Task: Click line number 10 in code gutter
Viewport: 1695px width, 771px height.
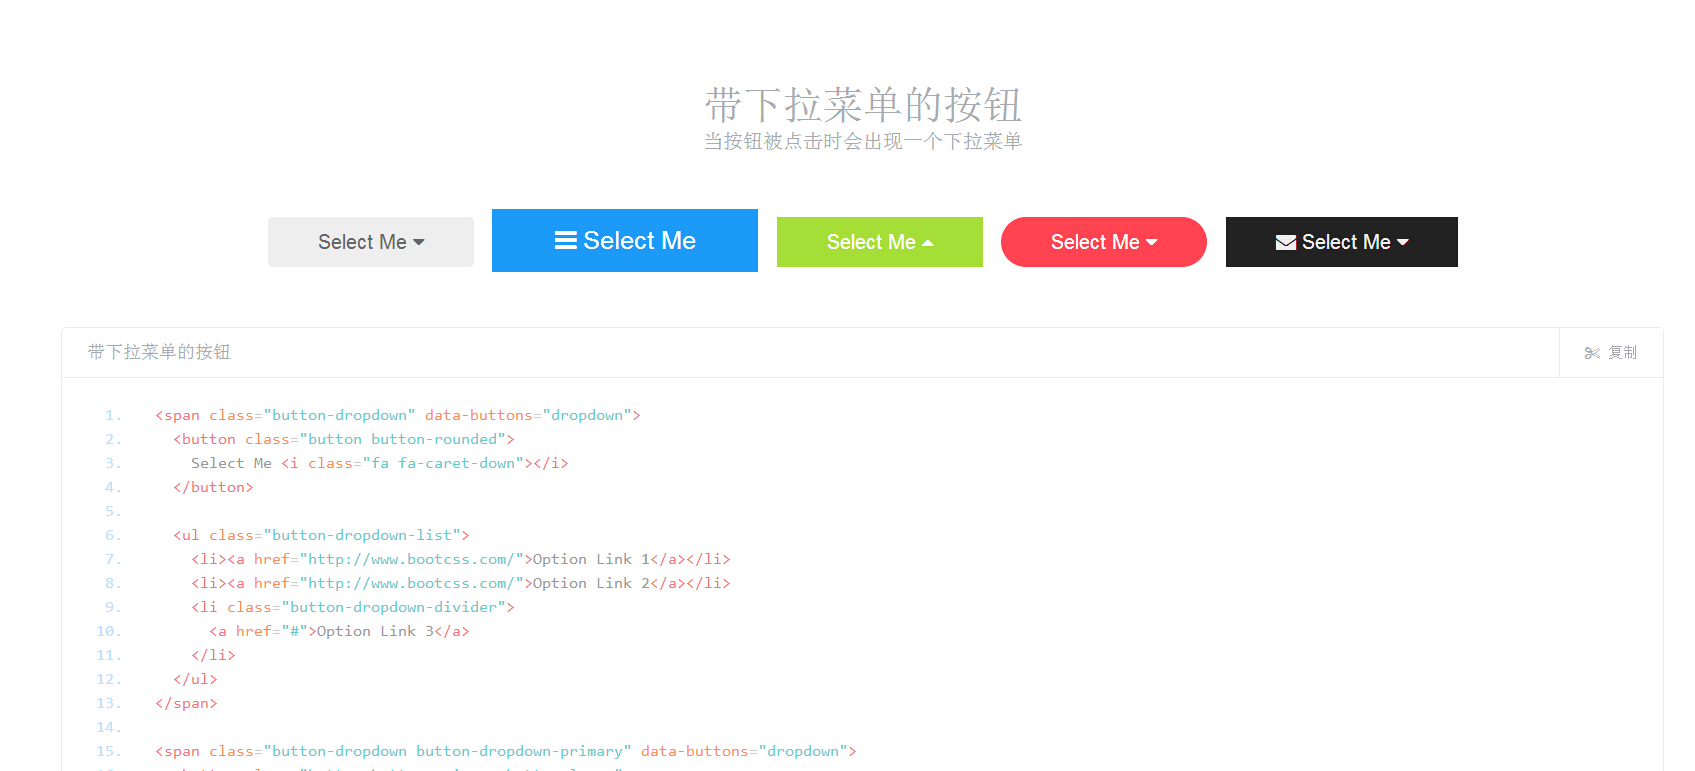Action: tap(109, 631)
